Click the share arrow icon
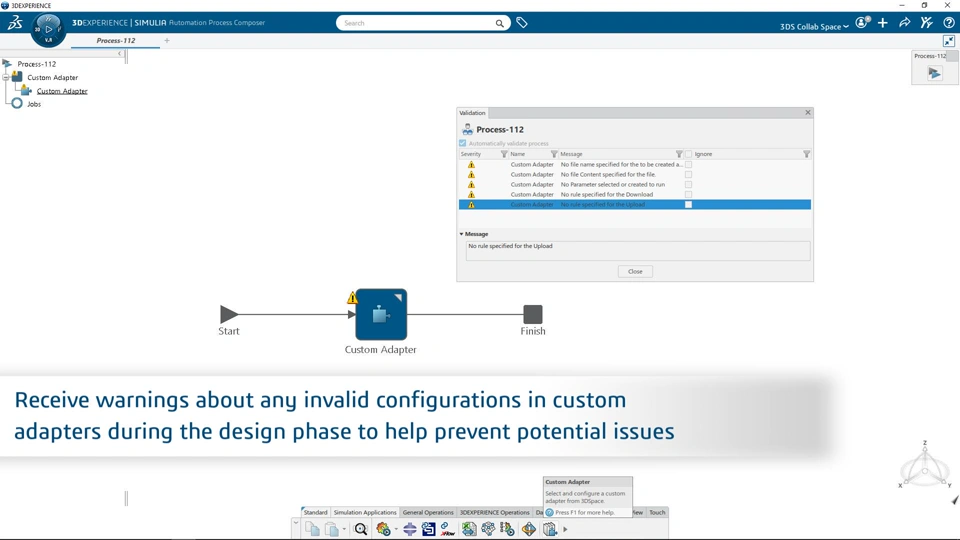Viewport: 960px width, 540px height. pyautogui.click(x=904, y=23)
